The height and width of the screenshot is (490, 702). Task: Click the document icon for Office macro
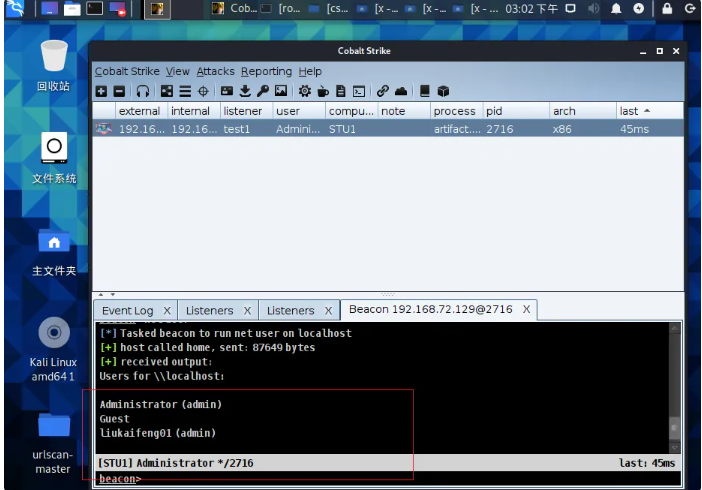(341, 91)
